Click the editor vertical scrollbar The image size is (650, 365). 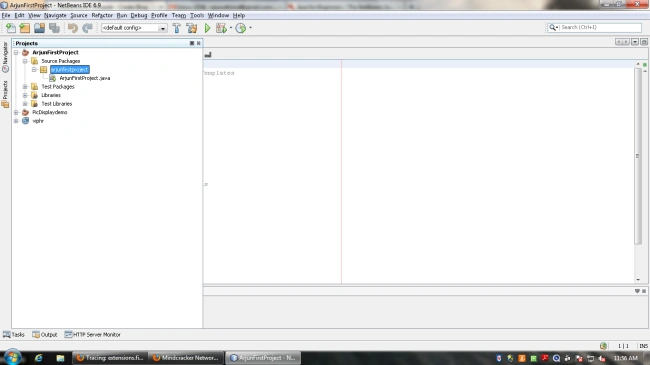[638, 156]
